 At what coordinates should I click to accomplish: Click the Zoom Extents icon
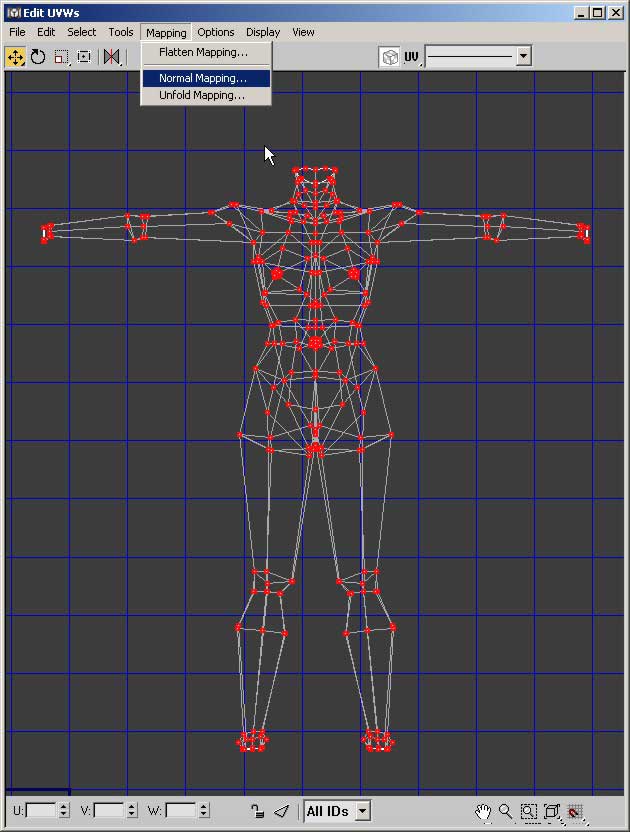552,811
